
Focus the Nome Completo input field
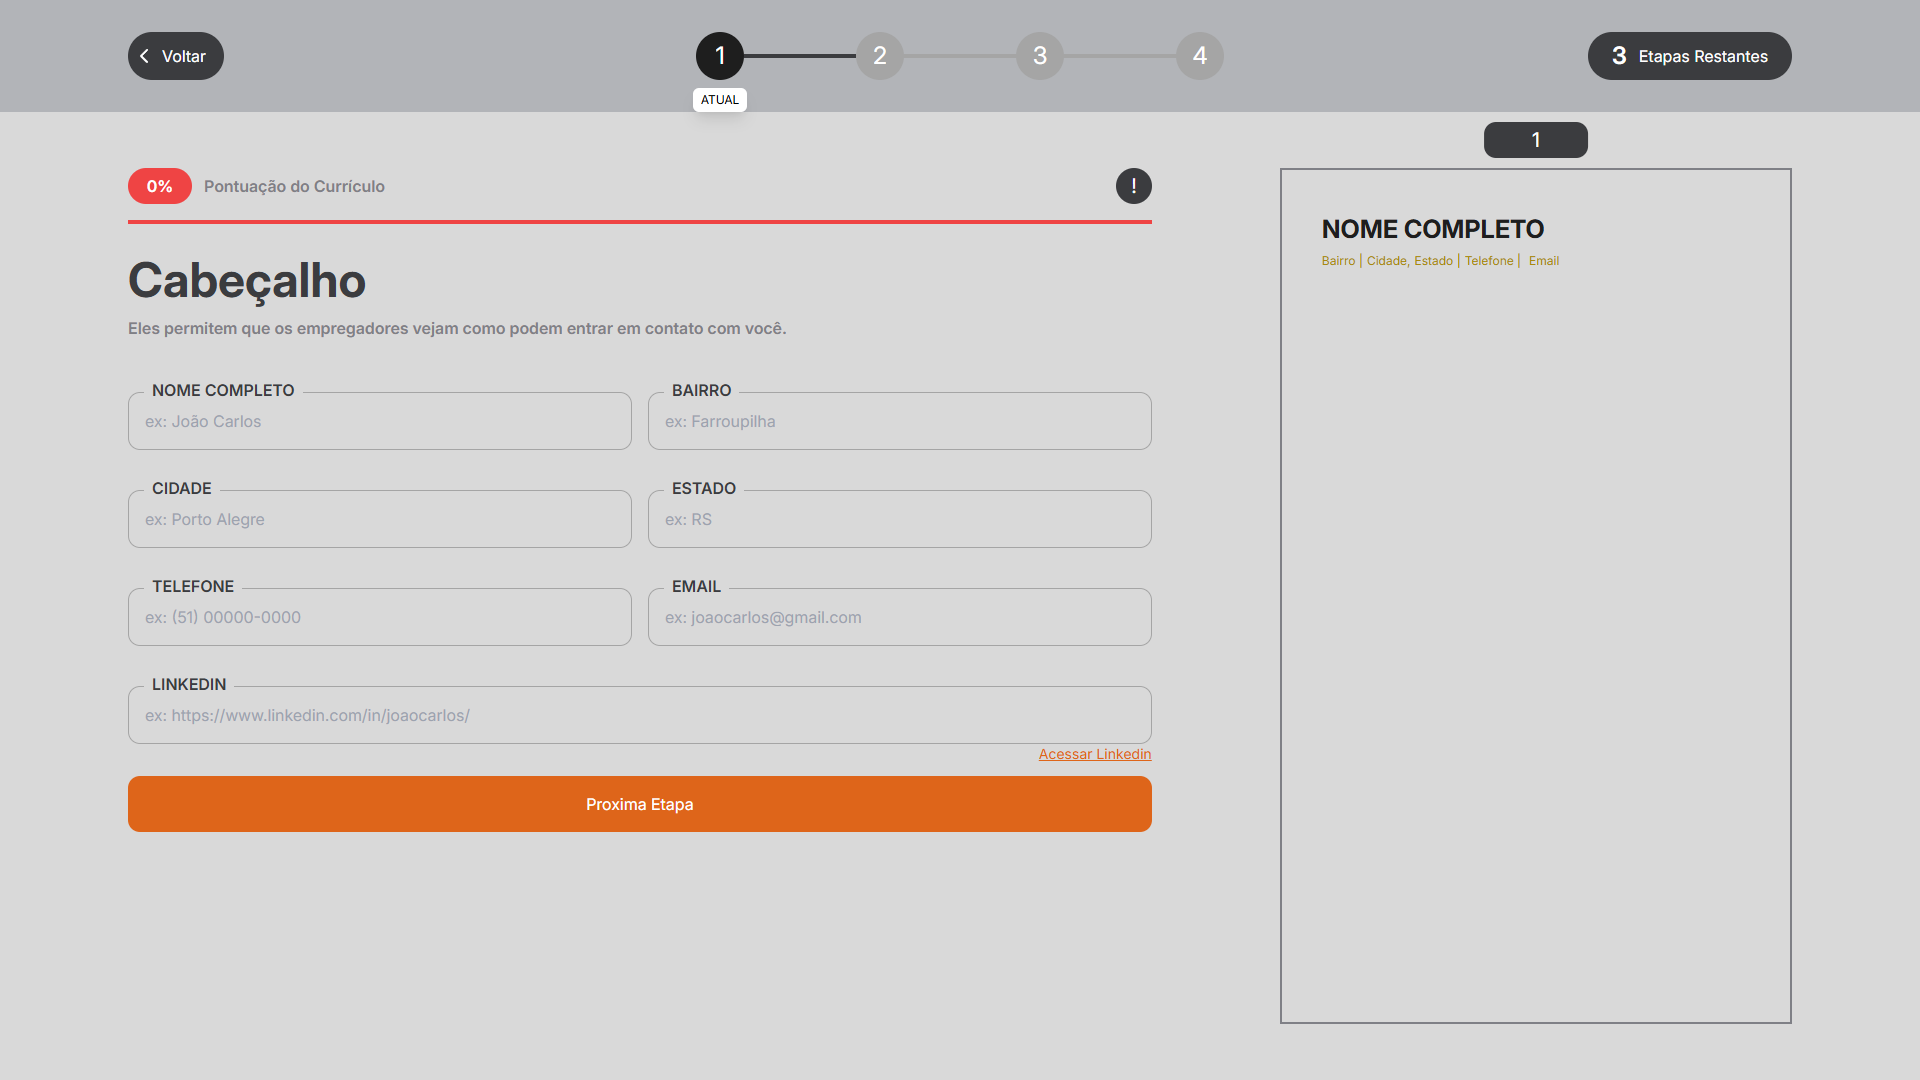(380, 421)
